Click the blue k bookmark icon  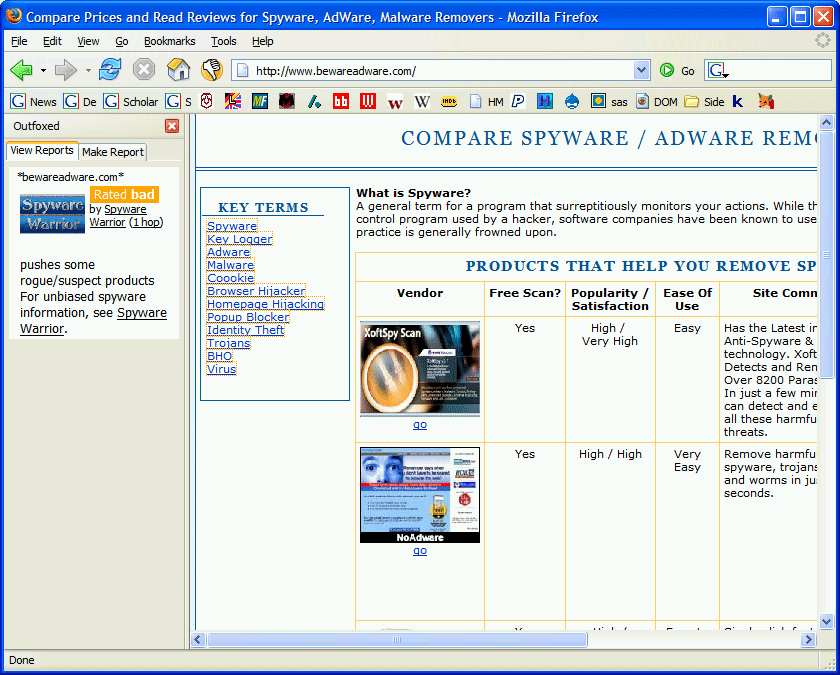[x=738, y=101]
